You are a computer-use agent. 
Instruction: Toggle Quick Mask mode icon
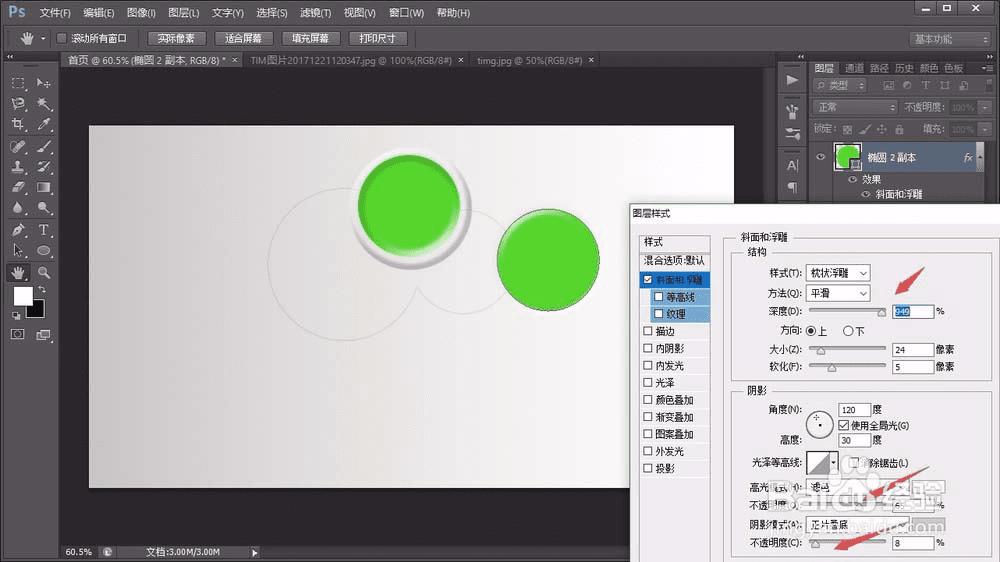point(18,334)
